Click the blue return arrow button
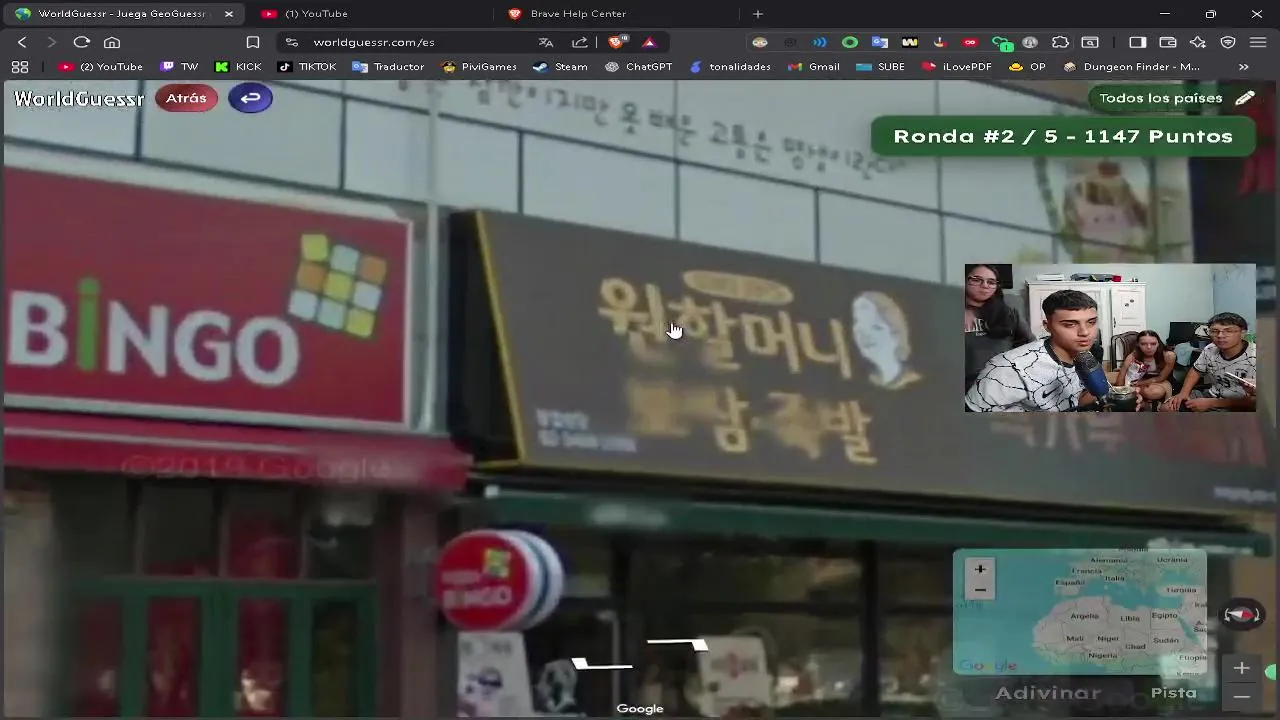The width and height of the screenshot is (1280, 720). 250,98
